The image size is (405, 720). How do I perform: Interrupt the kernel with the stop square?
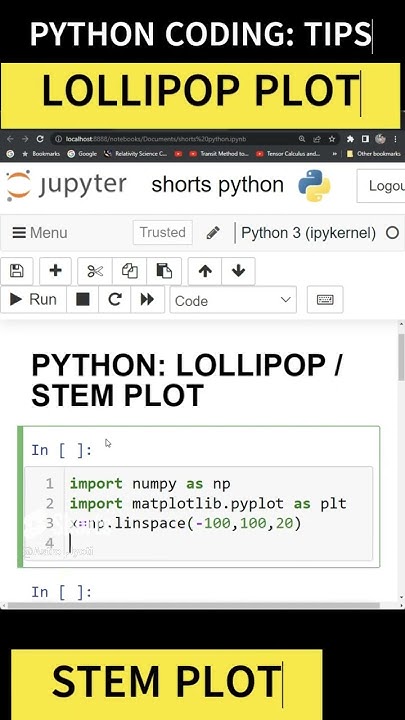point(83,299)
